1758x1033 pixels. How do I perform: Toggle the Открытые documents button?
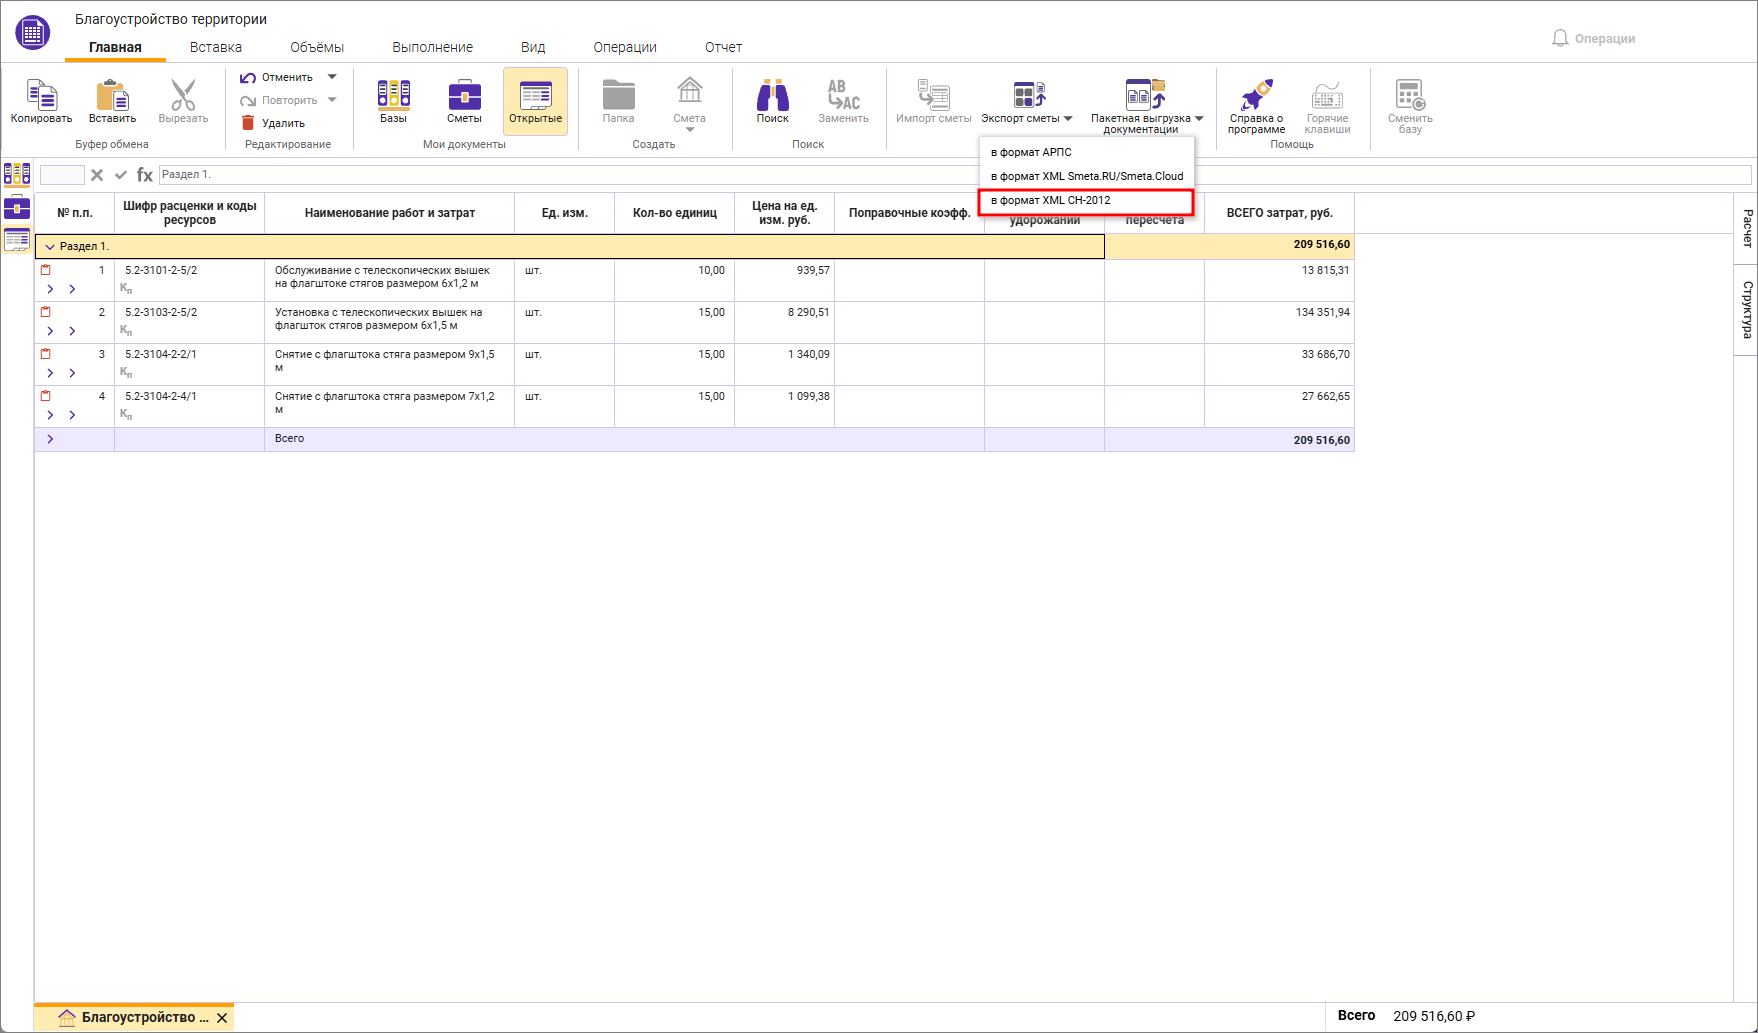[x=536, y=101]
